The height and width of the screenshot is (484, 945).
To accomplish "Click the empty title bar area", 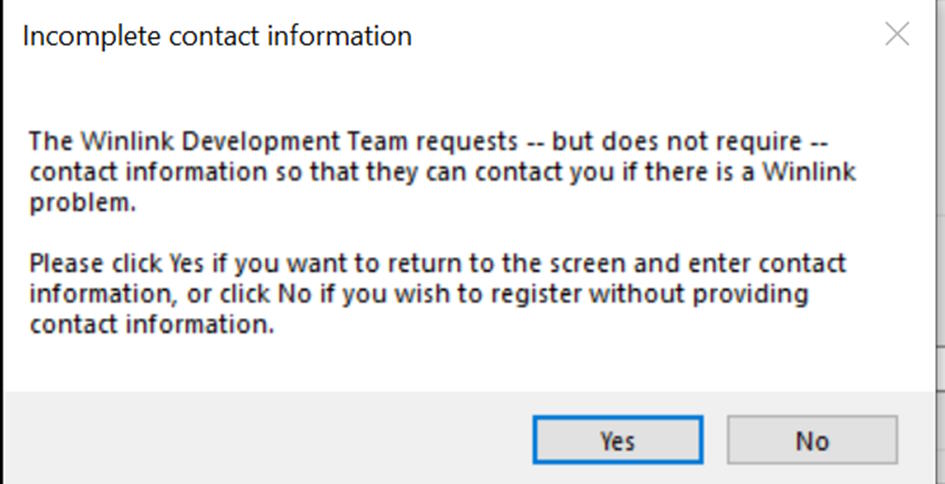I will tap(640, 37).
